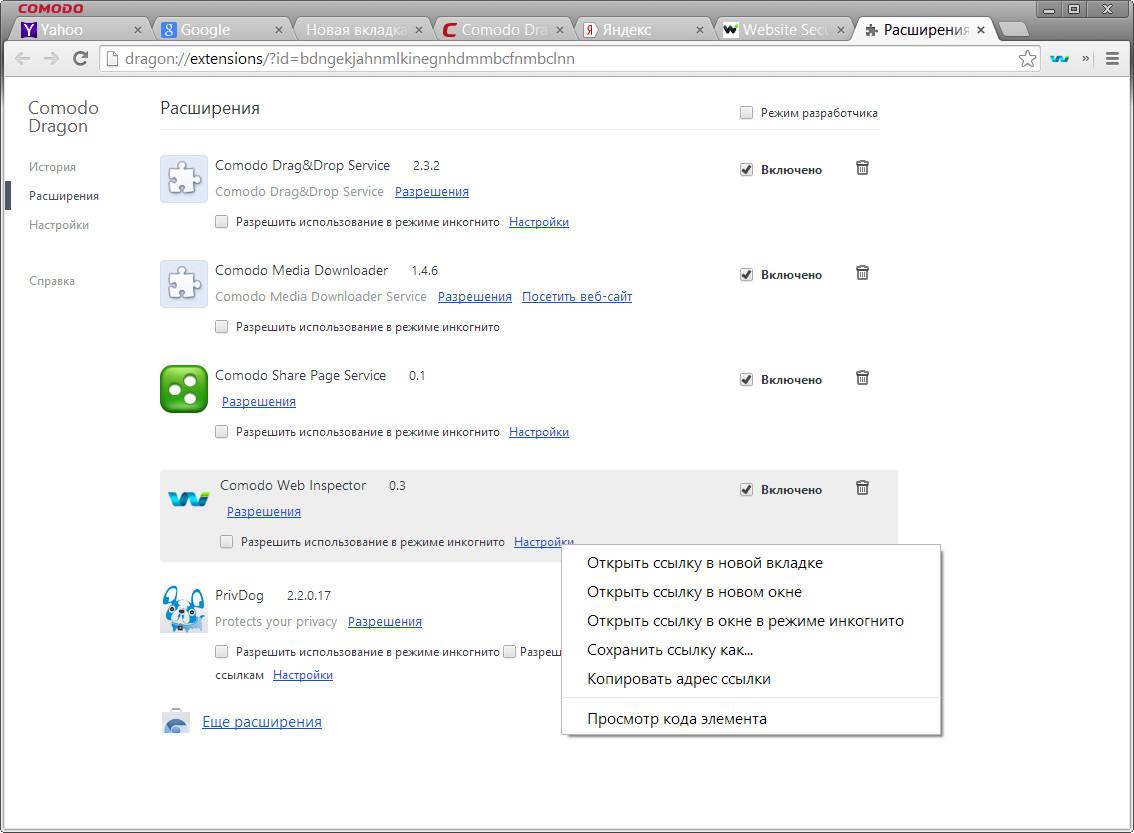Screen dimensions: 1134x833
Task: Select Копировать адрес ссылки
Action: (x=751, y=678)
